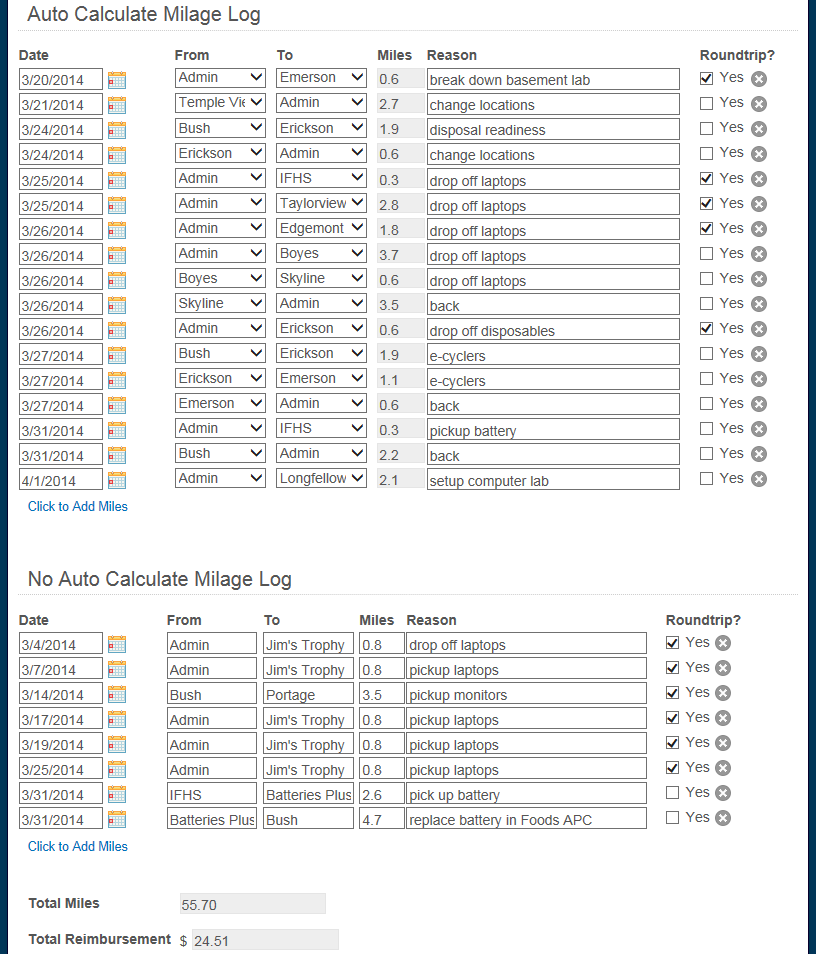Image resolution: width=816 pixels, height=954 pixels.
Task: Open calendar for the Admin to Edgemont row
Action: [x=117, y=230]
